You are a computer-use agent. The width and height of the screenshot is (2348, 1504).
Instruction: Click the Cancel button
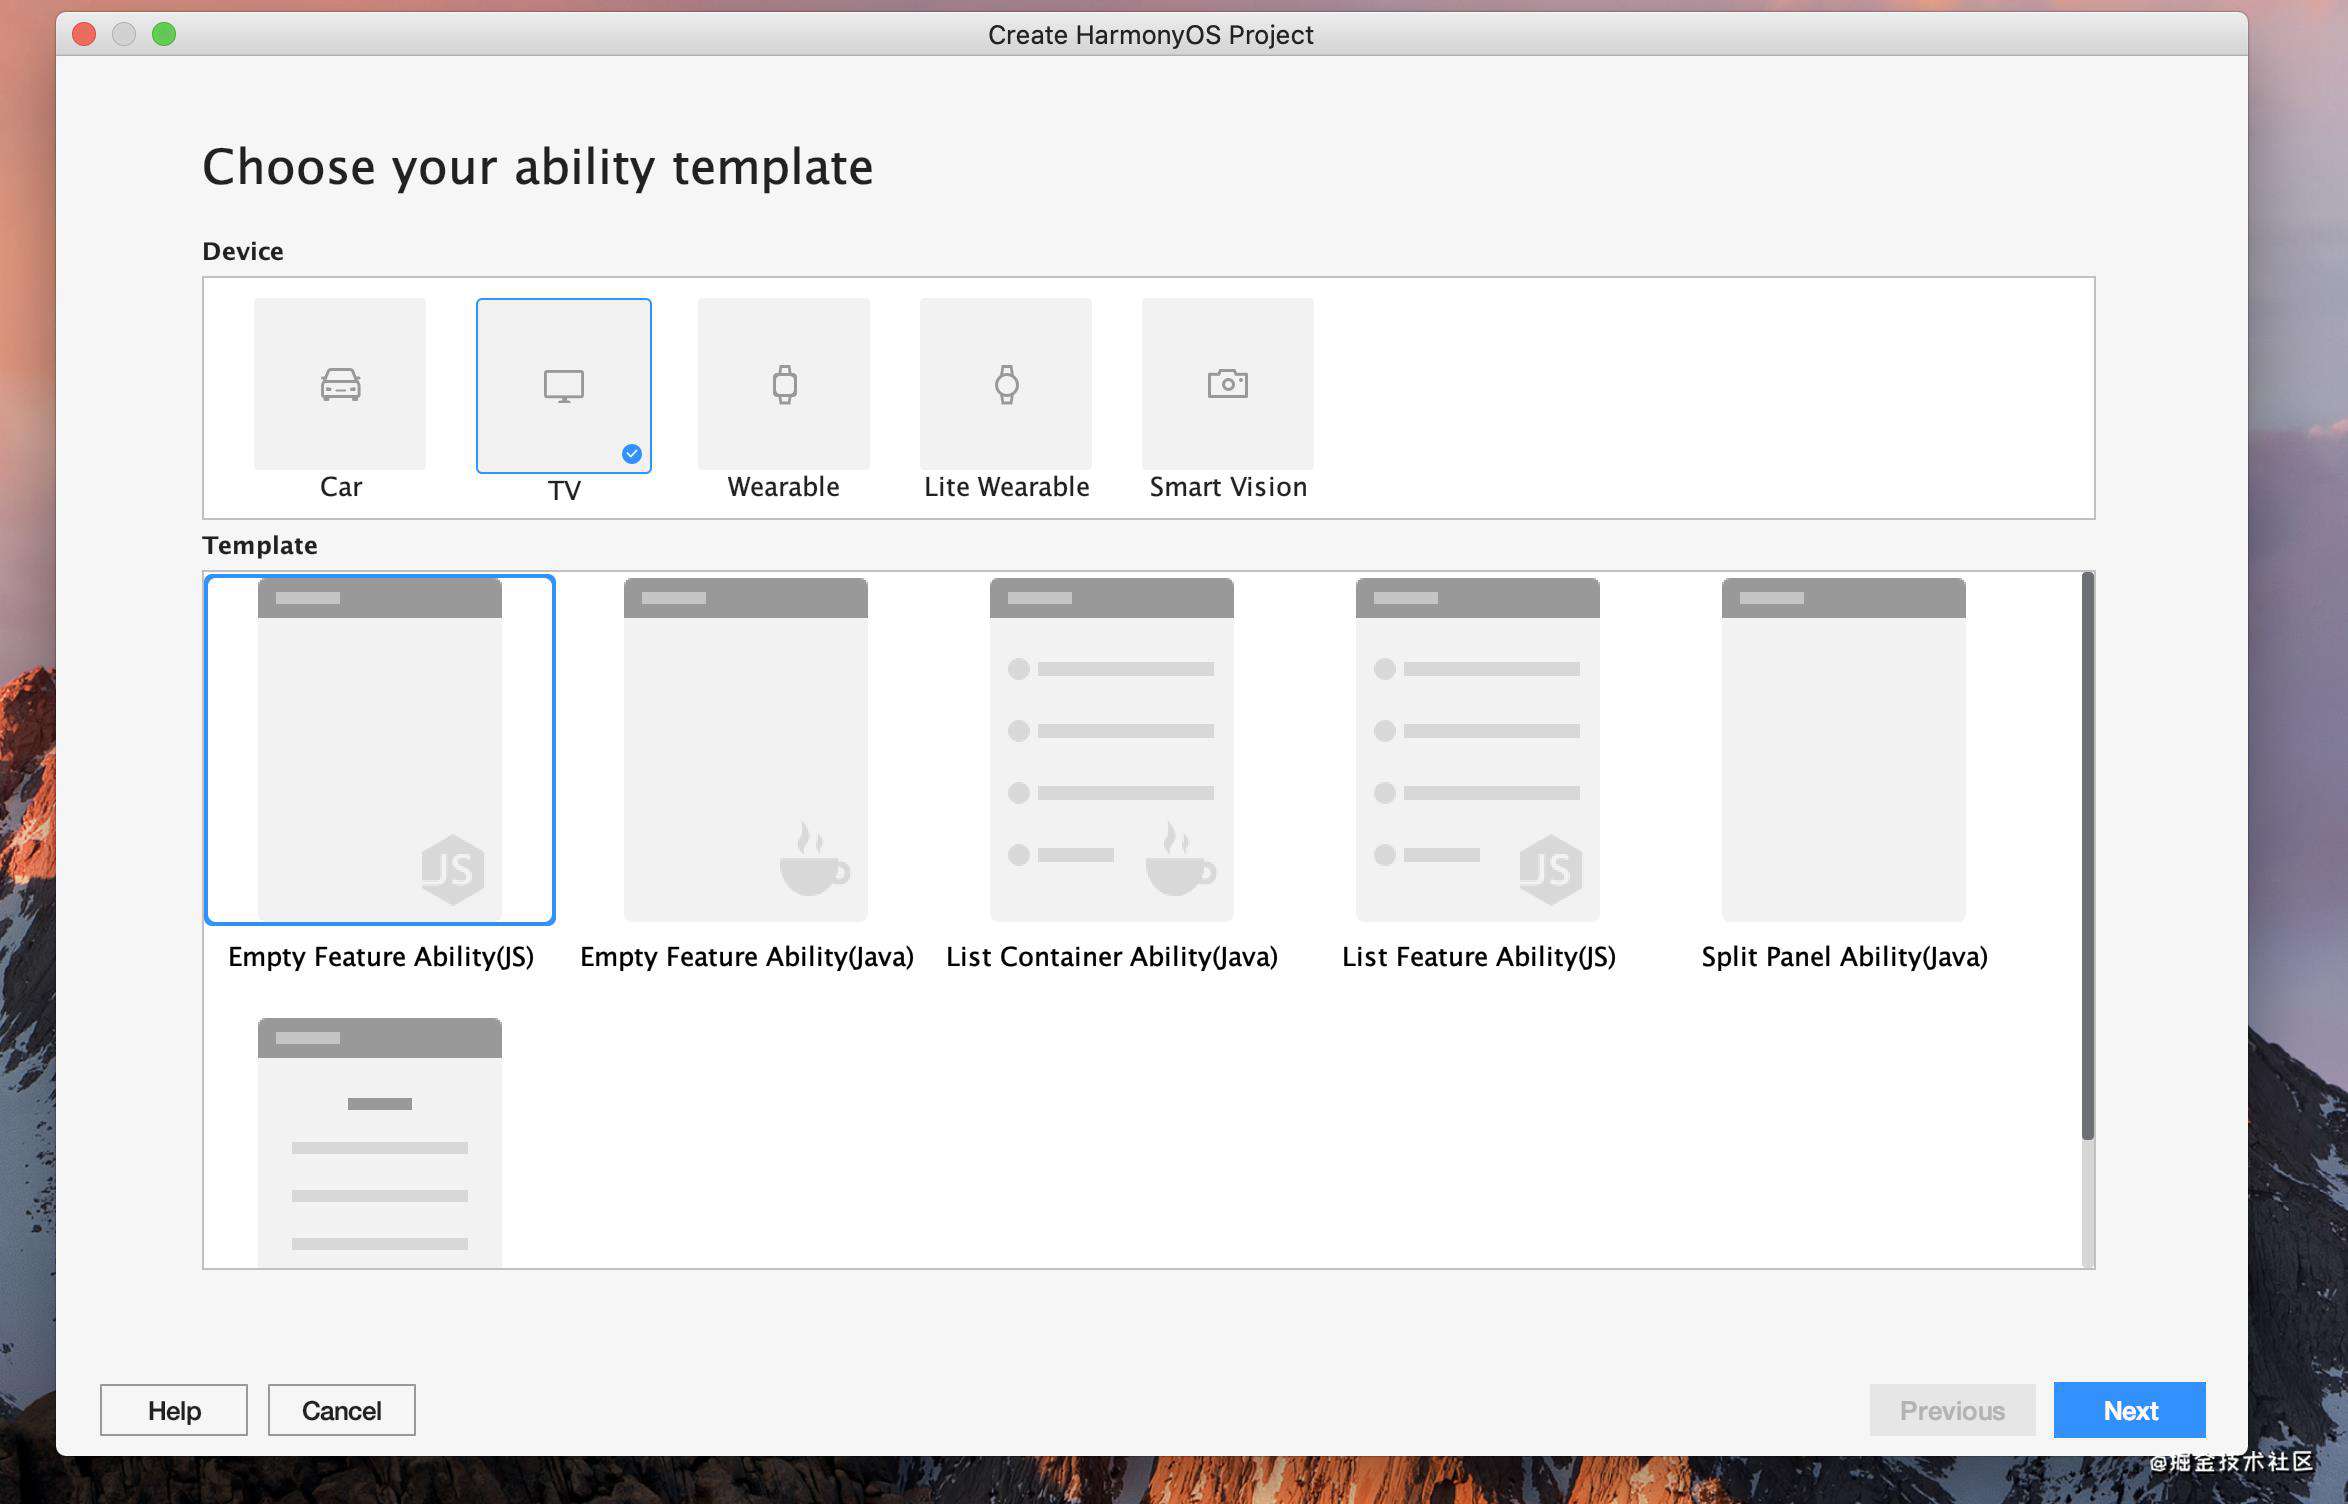tap(342, 1410)
